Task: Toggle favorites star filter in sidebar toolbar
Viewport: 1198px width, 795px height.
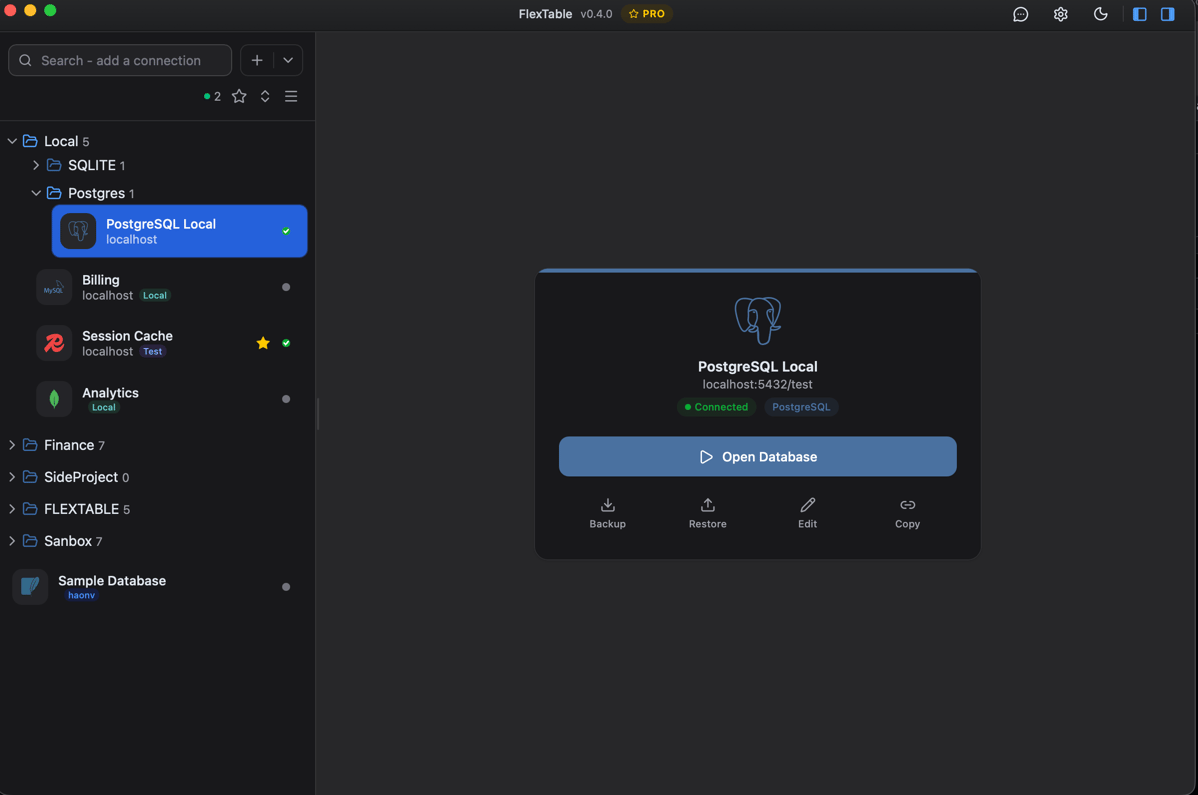Action: [x=239, y=96]
